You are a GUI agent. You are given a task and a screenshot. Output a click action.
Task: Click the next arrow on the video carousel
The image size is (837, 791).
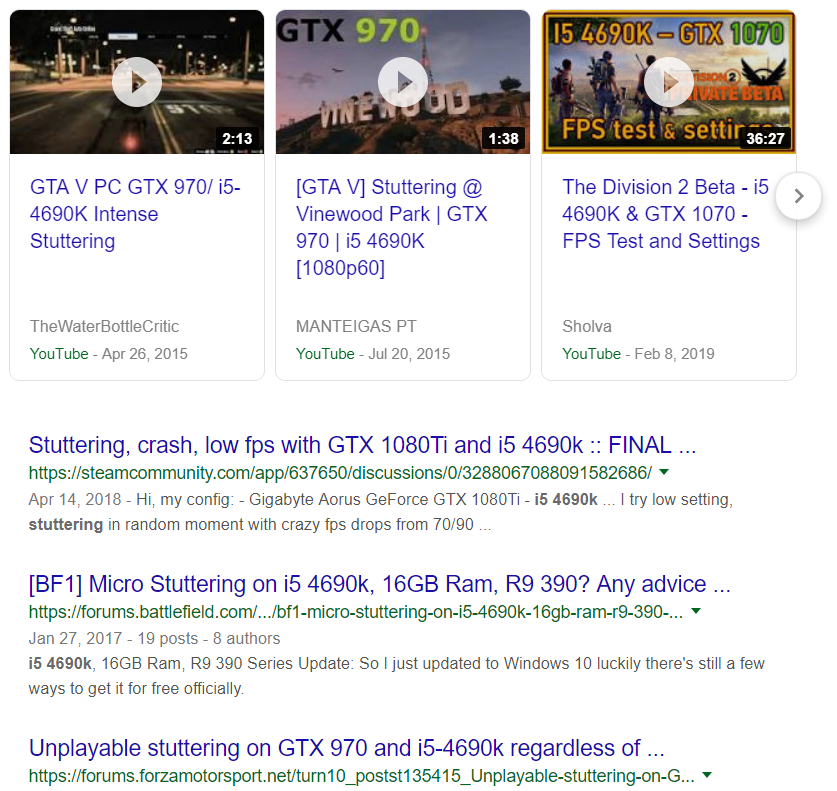(x=799, y=196)
